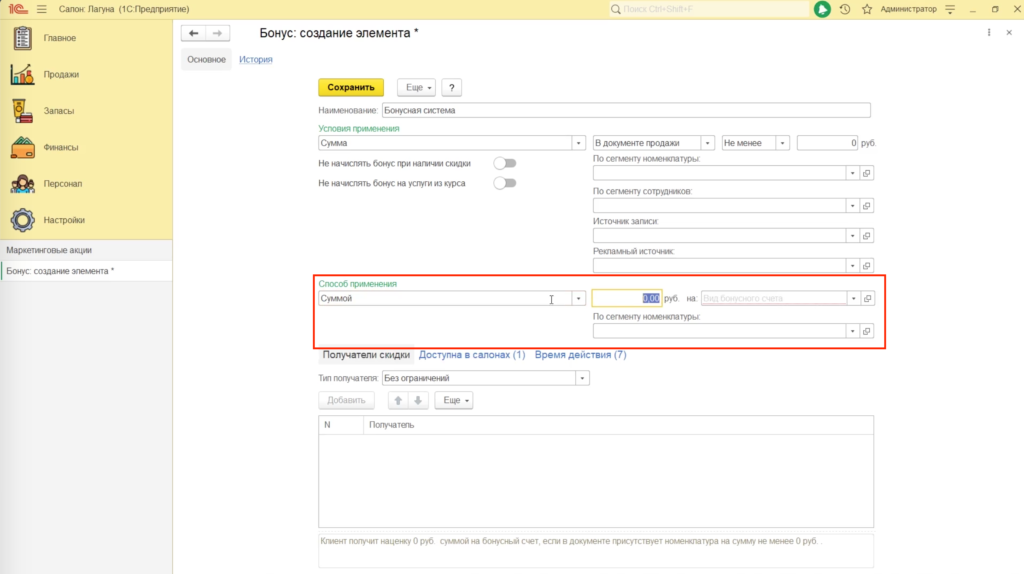Open the Продажи section icon

click(x=22, y=74)
